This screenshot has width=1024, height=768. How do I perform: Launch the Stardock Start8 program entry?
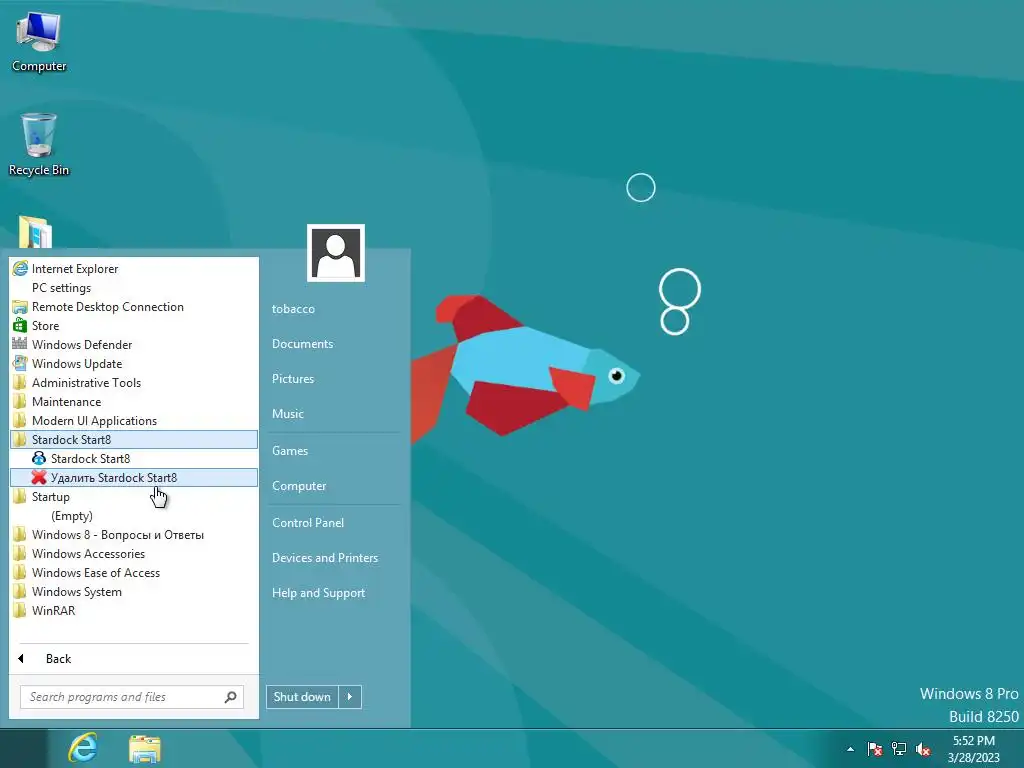tap(134, 458)
